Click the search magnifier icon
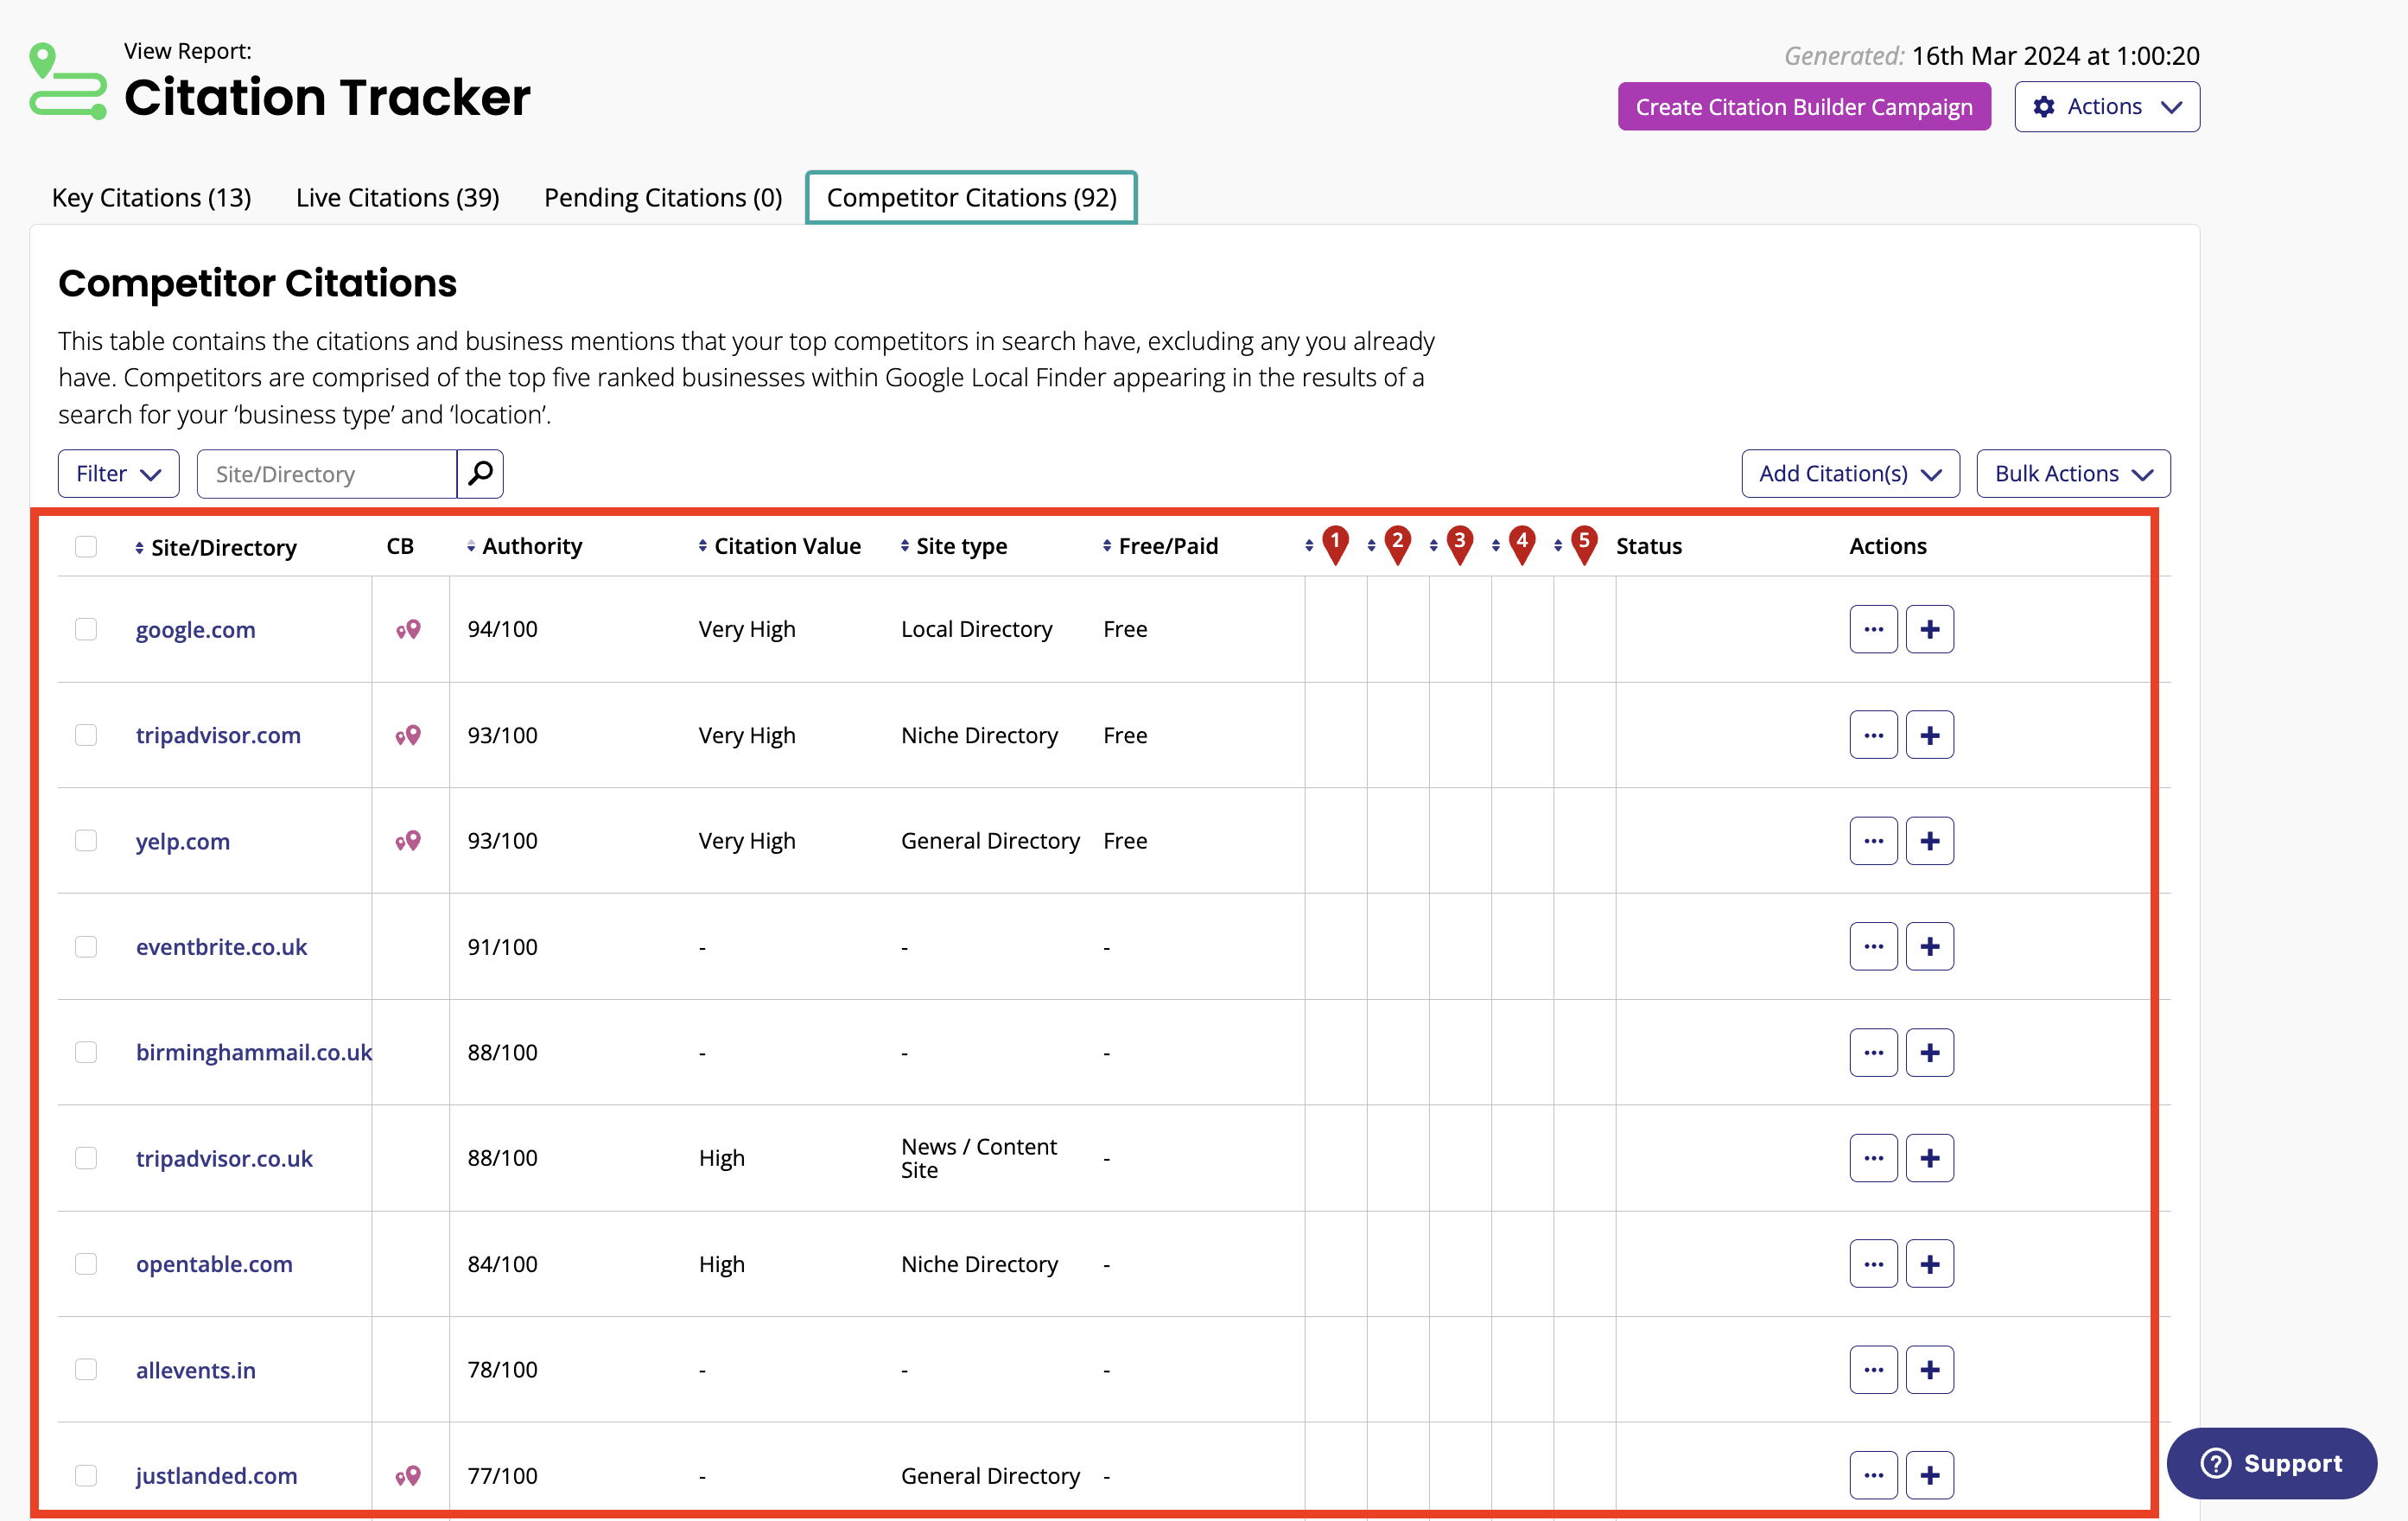 [480, 473]
